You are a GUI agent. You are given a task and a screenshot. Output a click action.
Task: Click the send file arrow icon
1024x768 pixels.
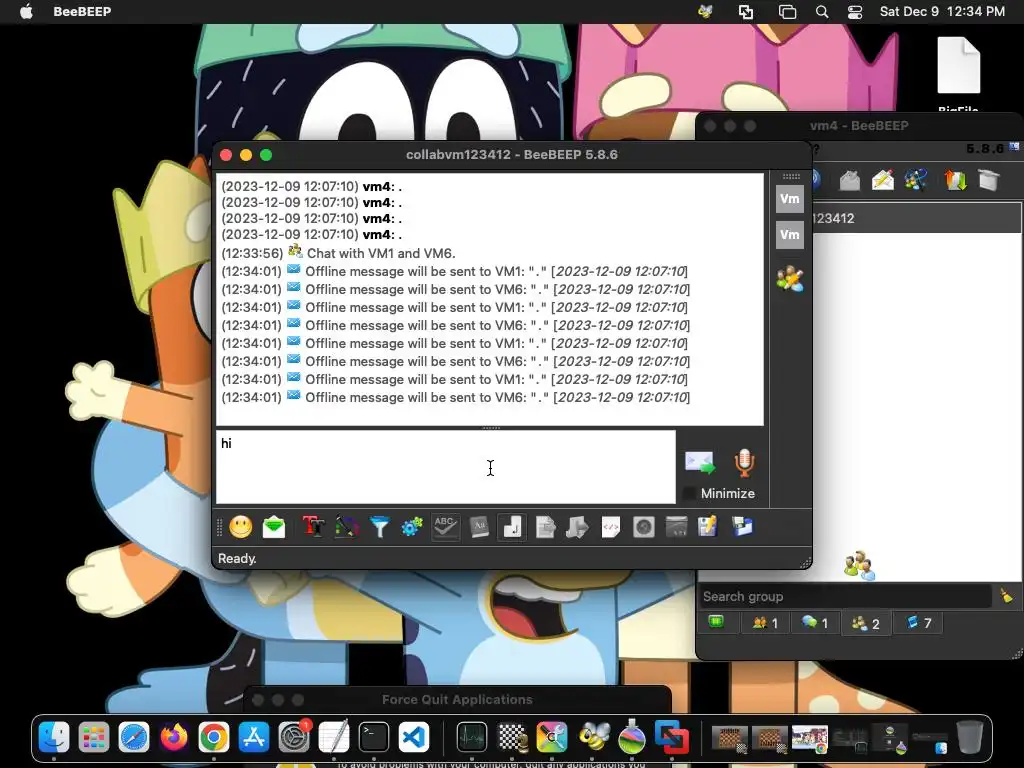pyautogui.click(x=577, y=527)
